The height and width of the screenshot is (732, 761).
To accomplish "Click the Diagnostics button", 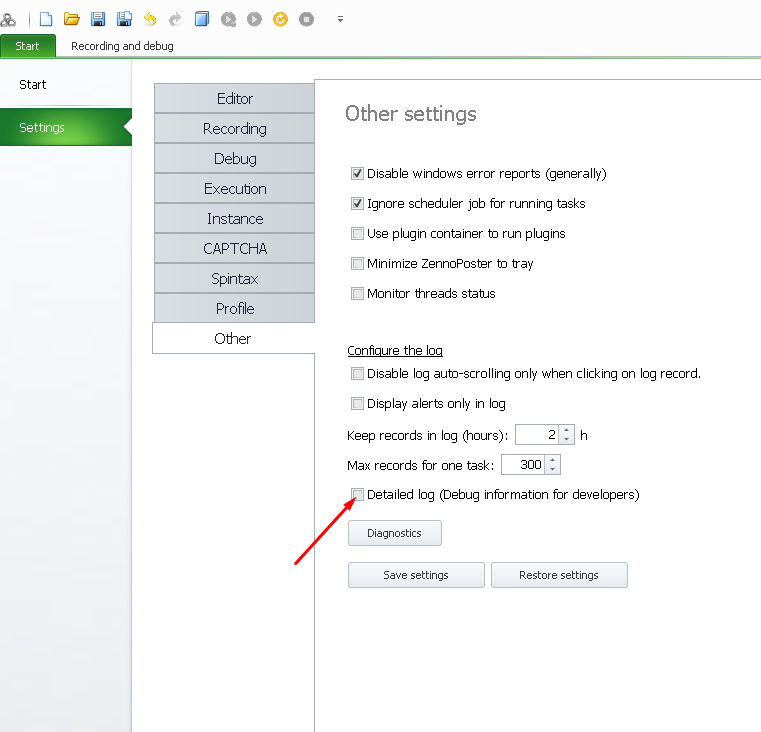I will 395,533.
